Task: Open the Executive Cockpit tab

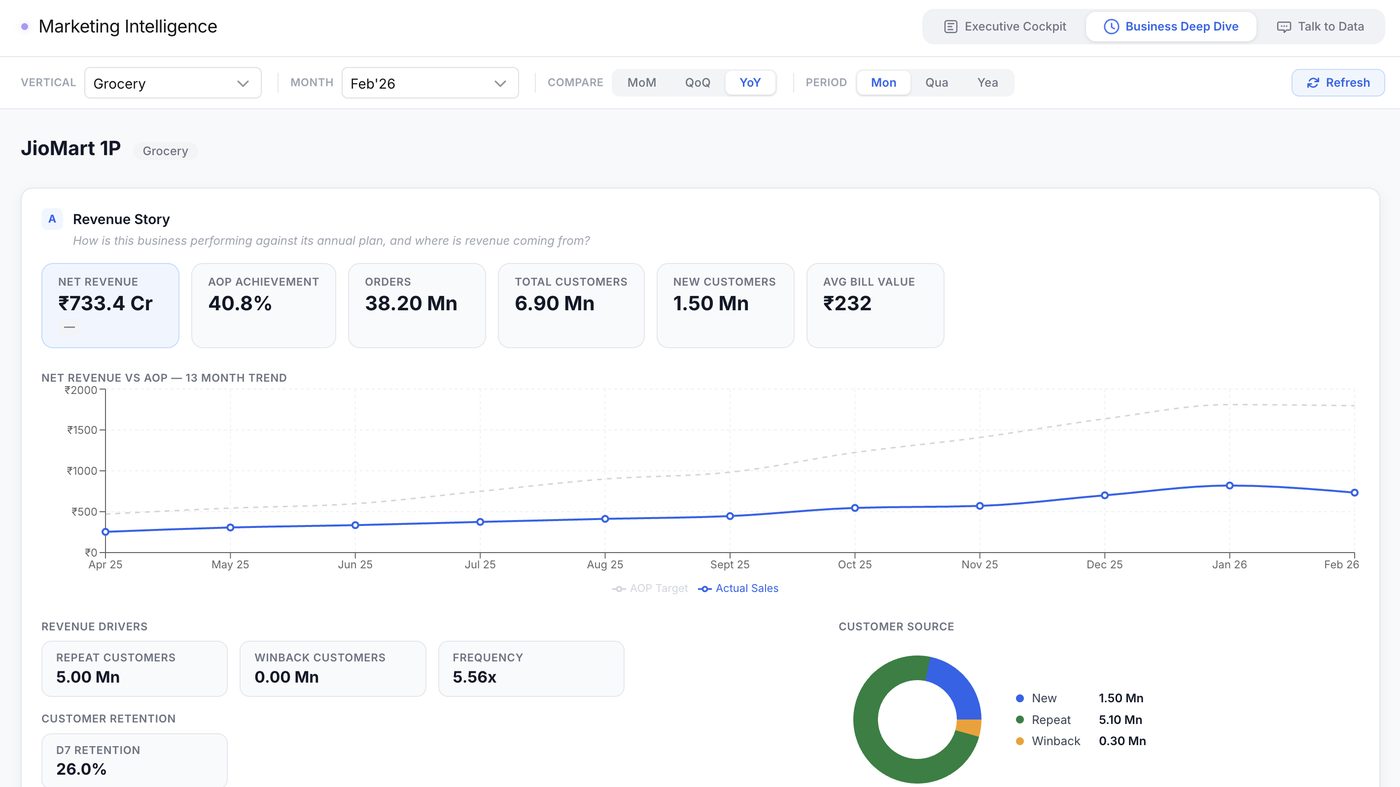Action: pyautogui.click(x=1005, y=27)
